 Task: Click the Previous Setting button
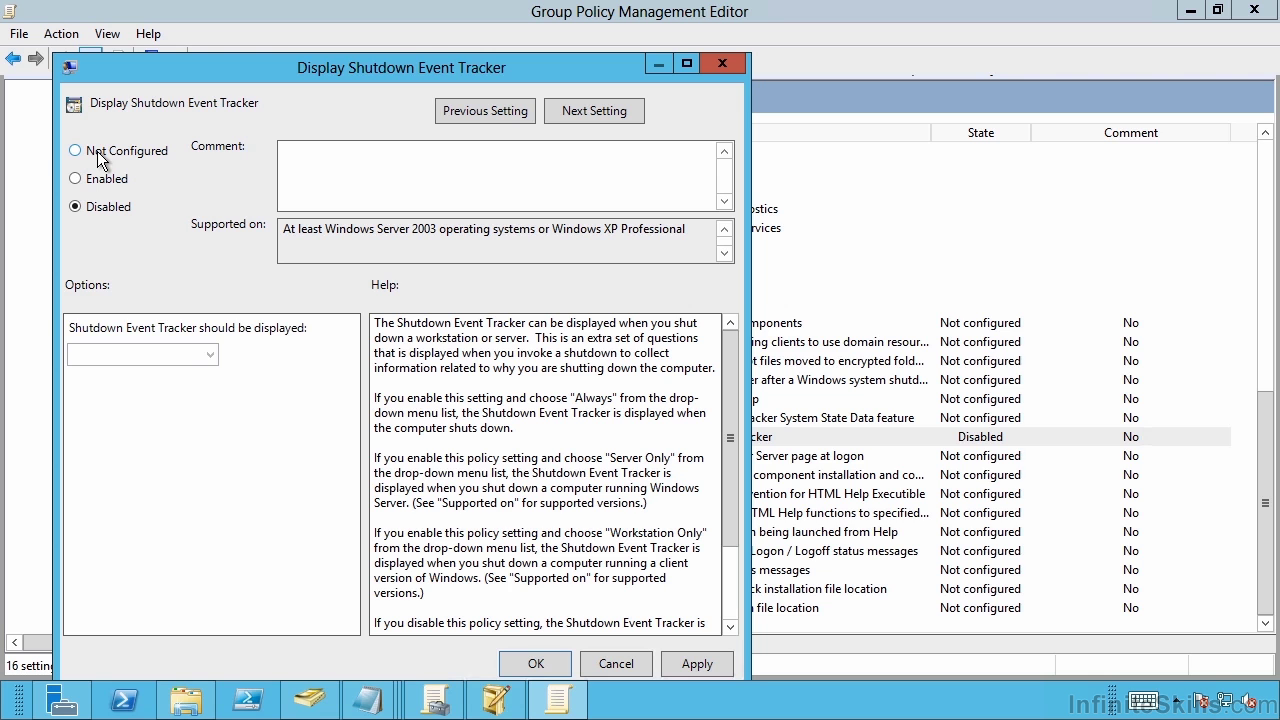pos(485,111)
